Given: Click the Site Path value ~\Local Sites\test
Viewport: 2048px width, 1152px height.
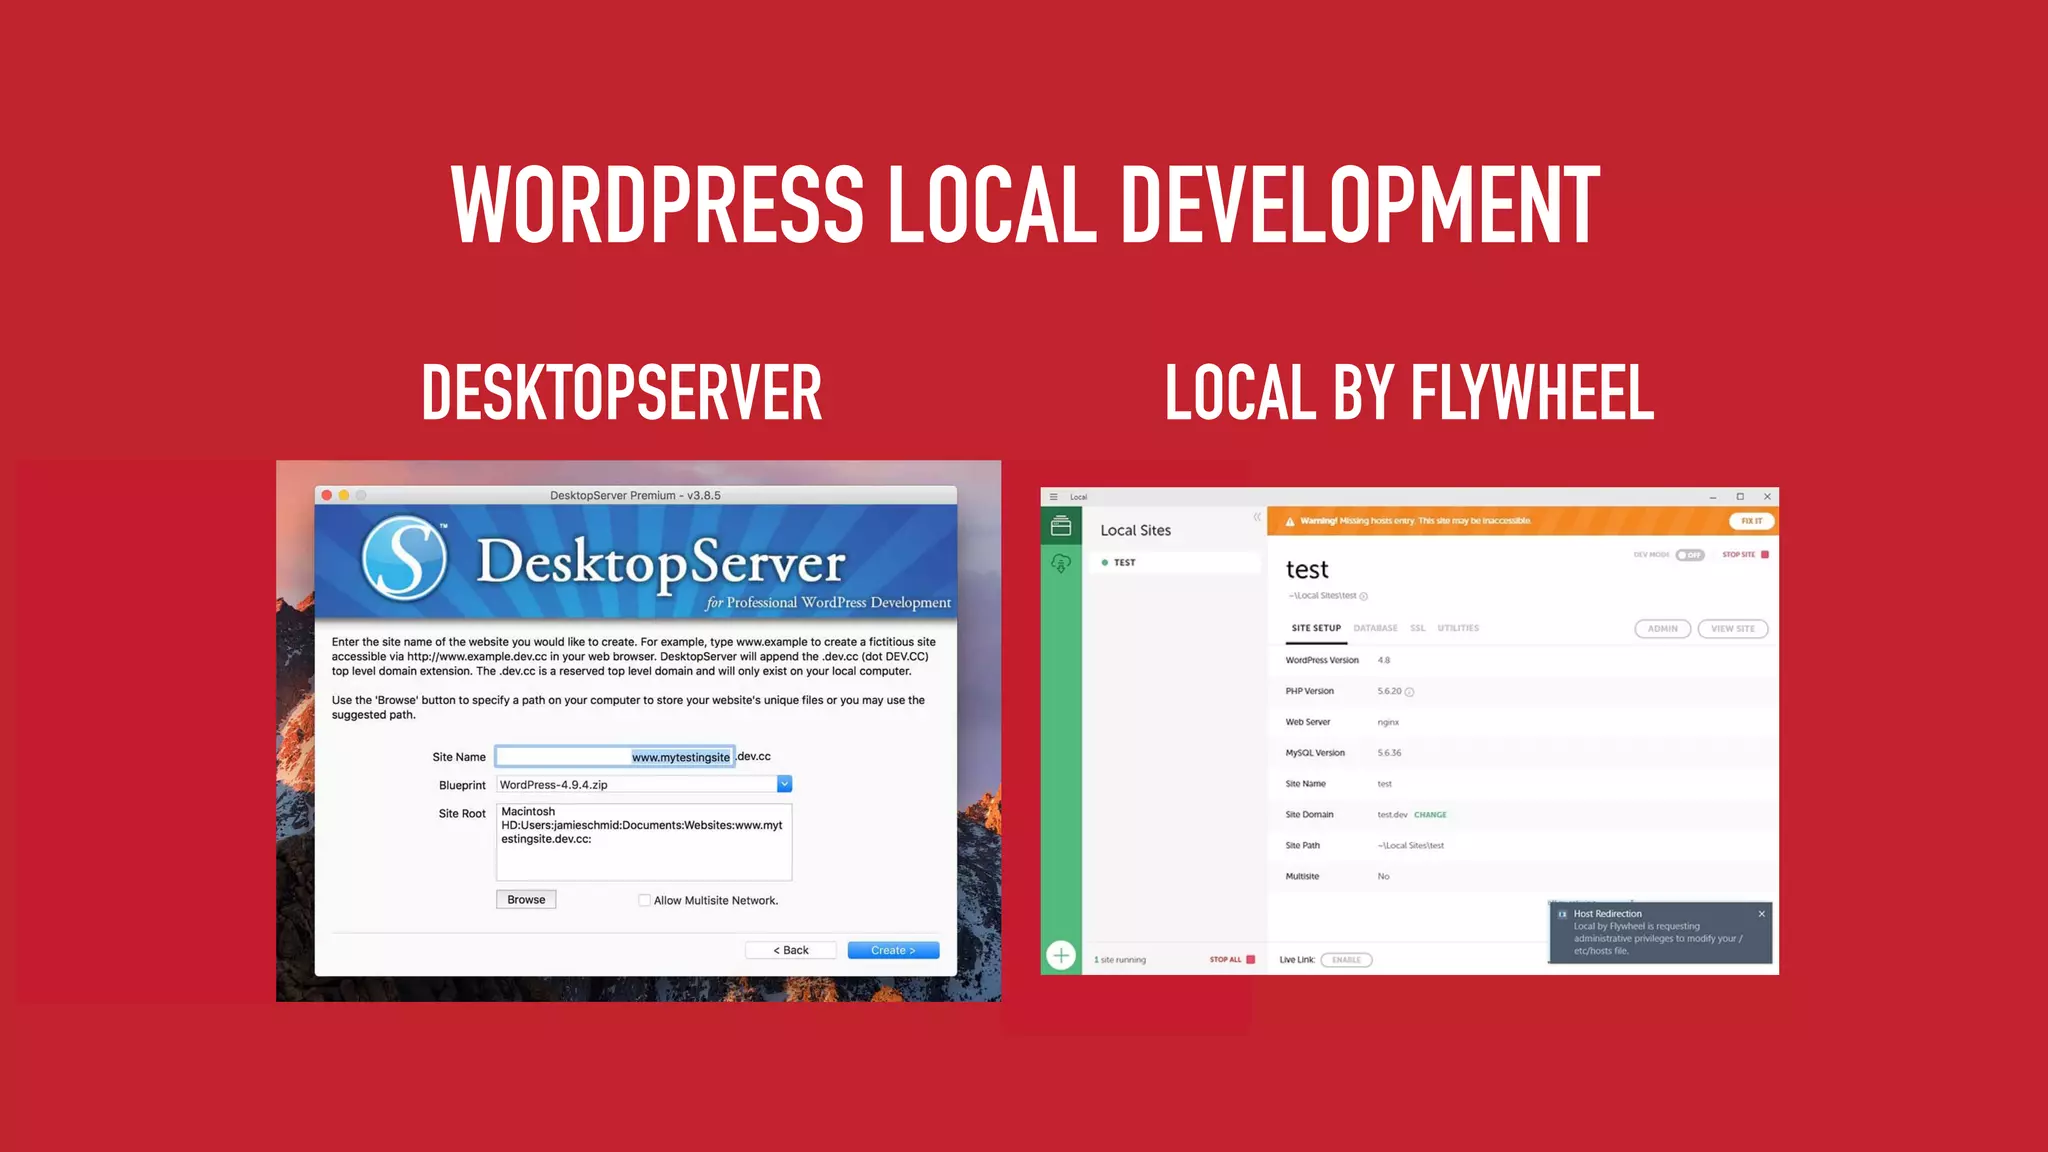Looking at the screenshot, I should coord(1411,846).
